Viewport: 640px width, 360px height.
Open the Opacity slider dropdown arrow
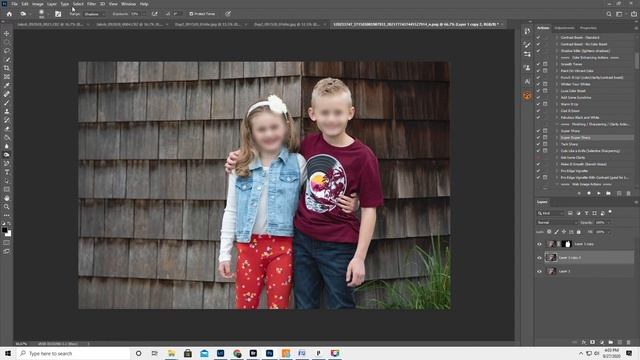click(608, 222)
